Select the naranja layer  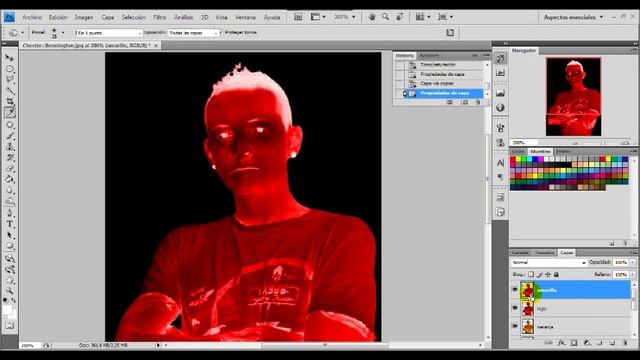pyautogui.click(x=576, y=327)
